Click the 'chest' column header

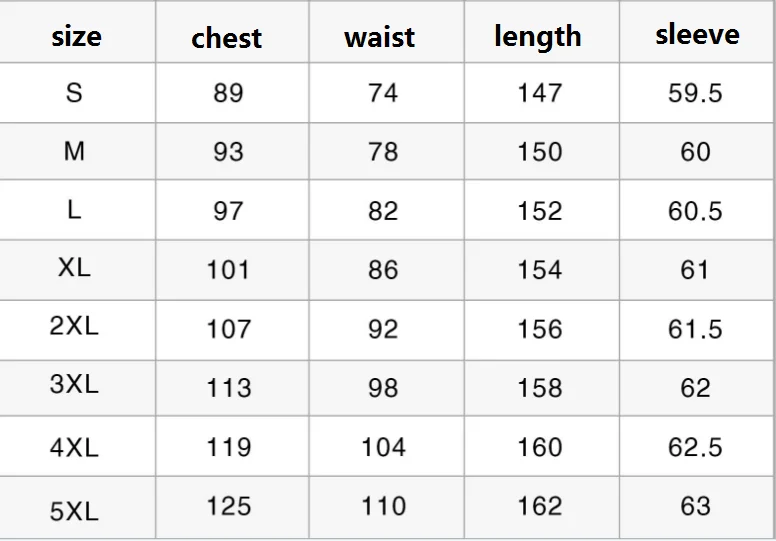click(x=227, y=38)
